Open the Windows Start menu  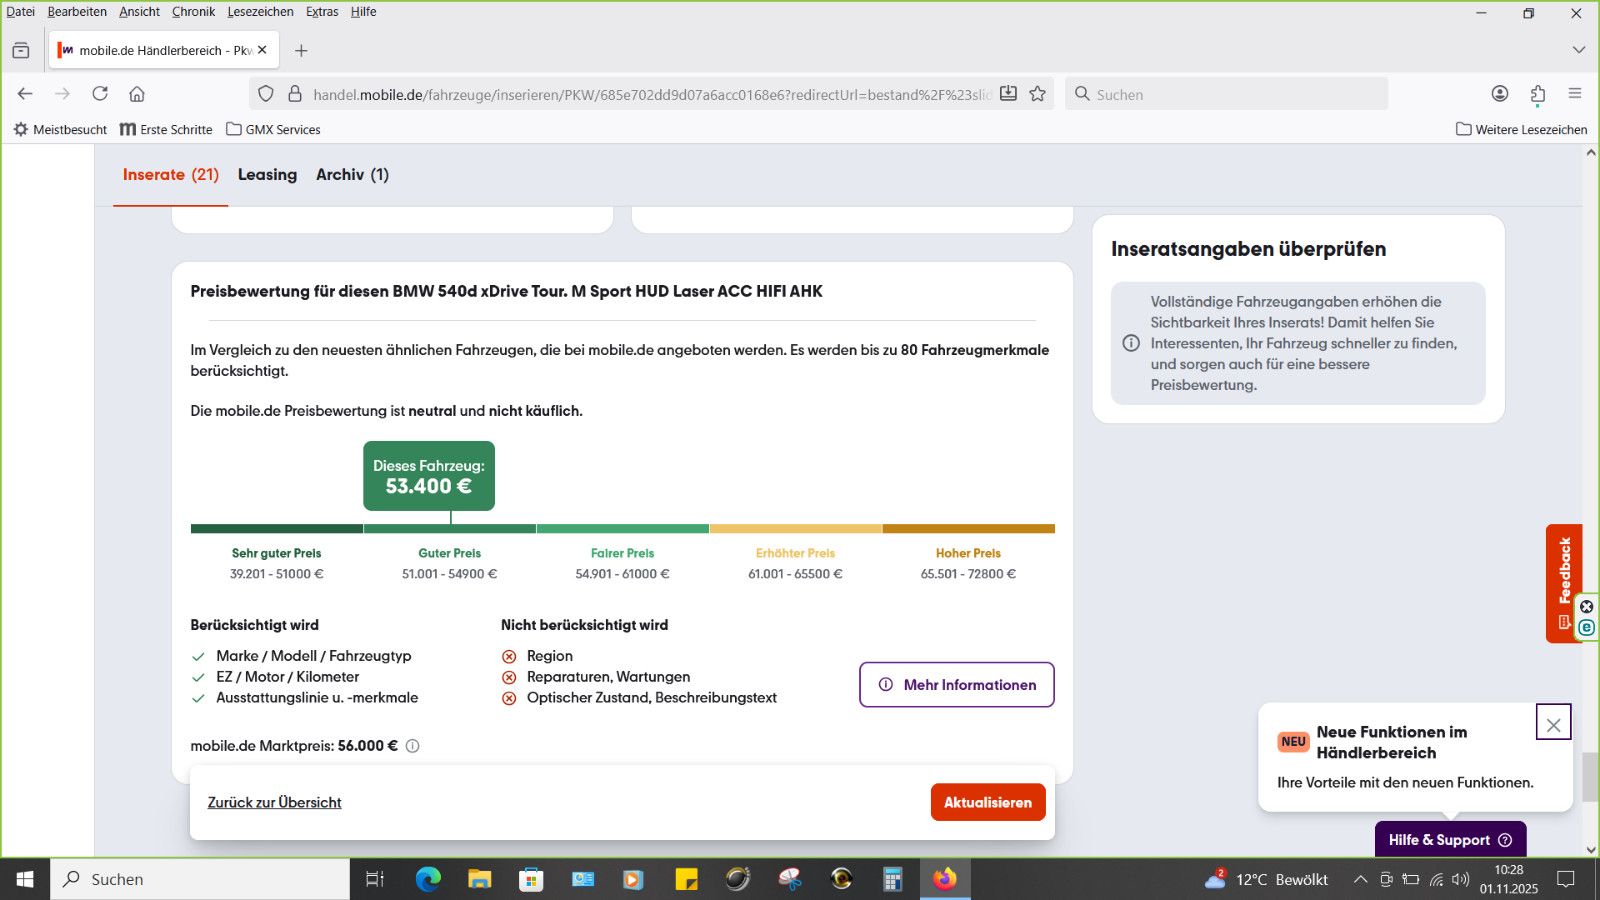(x=25, y=879)
